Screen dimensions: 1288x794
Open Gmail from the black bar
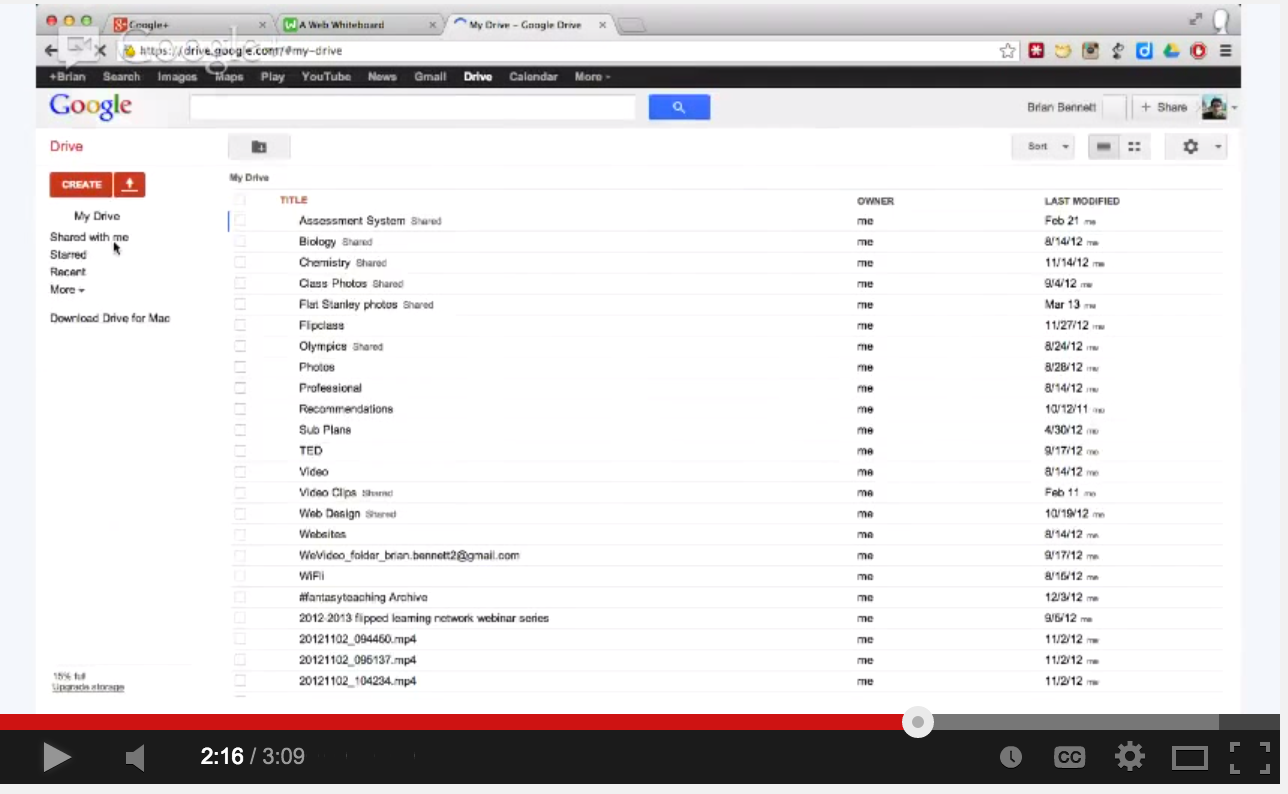[x=430, y=76]
